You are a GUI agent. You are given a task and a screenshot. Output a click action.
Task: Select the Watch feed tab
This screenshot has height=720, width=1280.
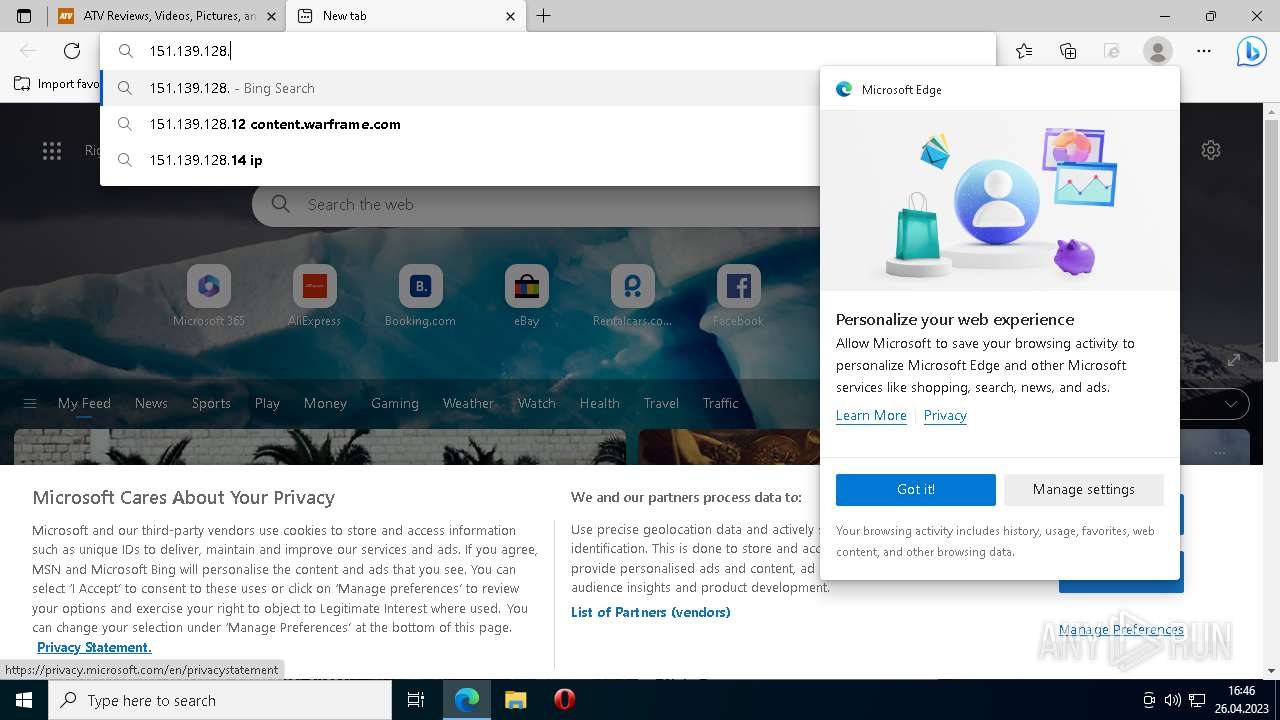(537, 403)
